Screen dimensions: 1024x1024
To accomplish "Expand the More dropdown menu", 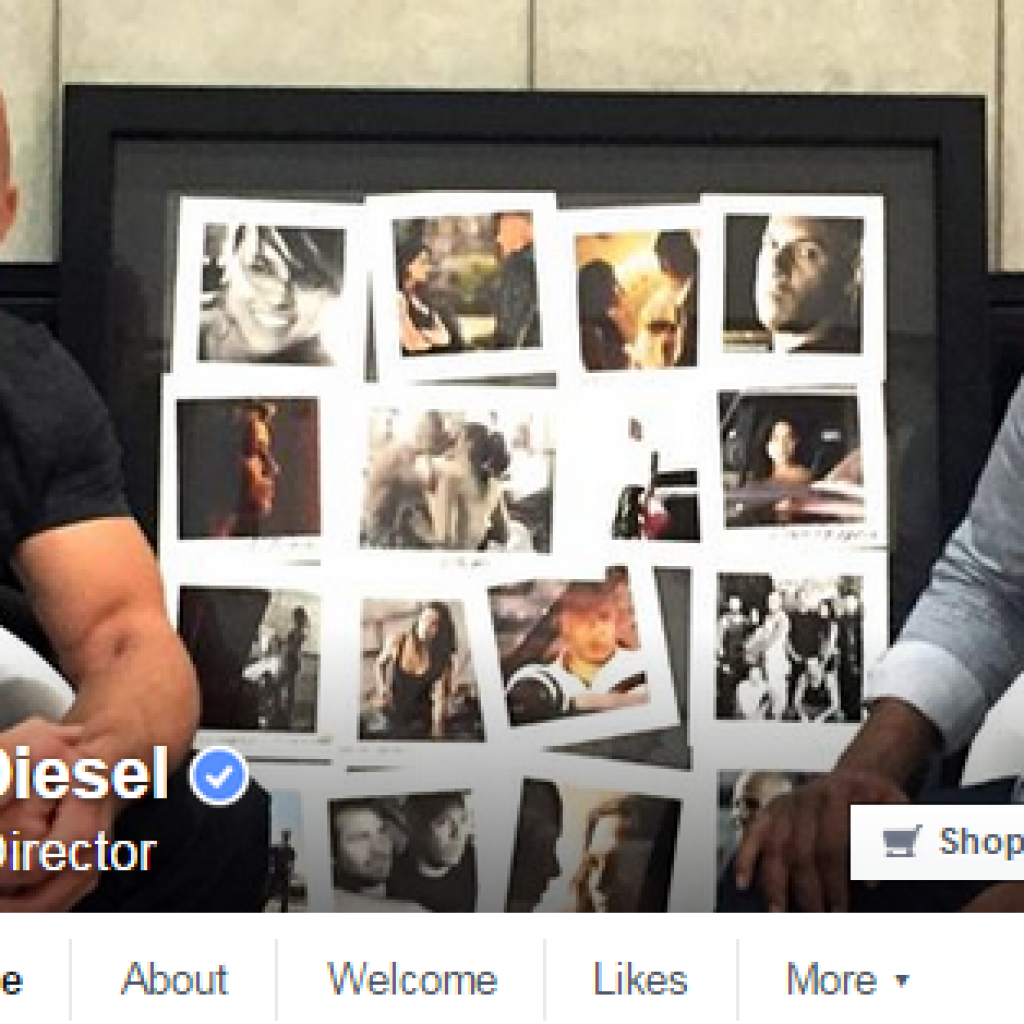I will click(x=847, y=979).
